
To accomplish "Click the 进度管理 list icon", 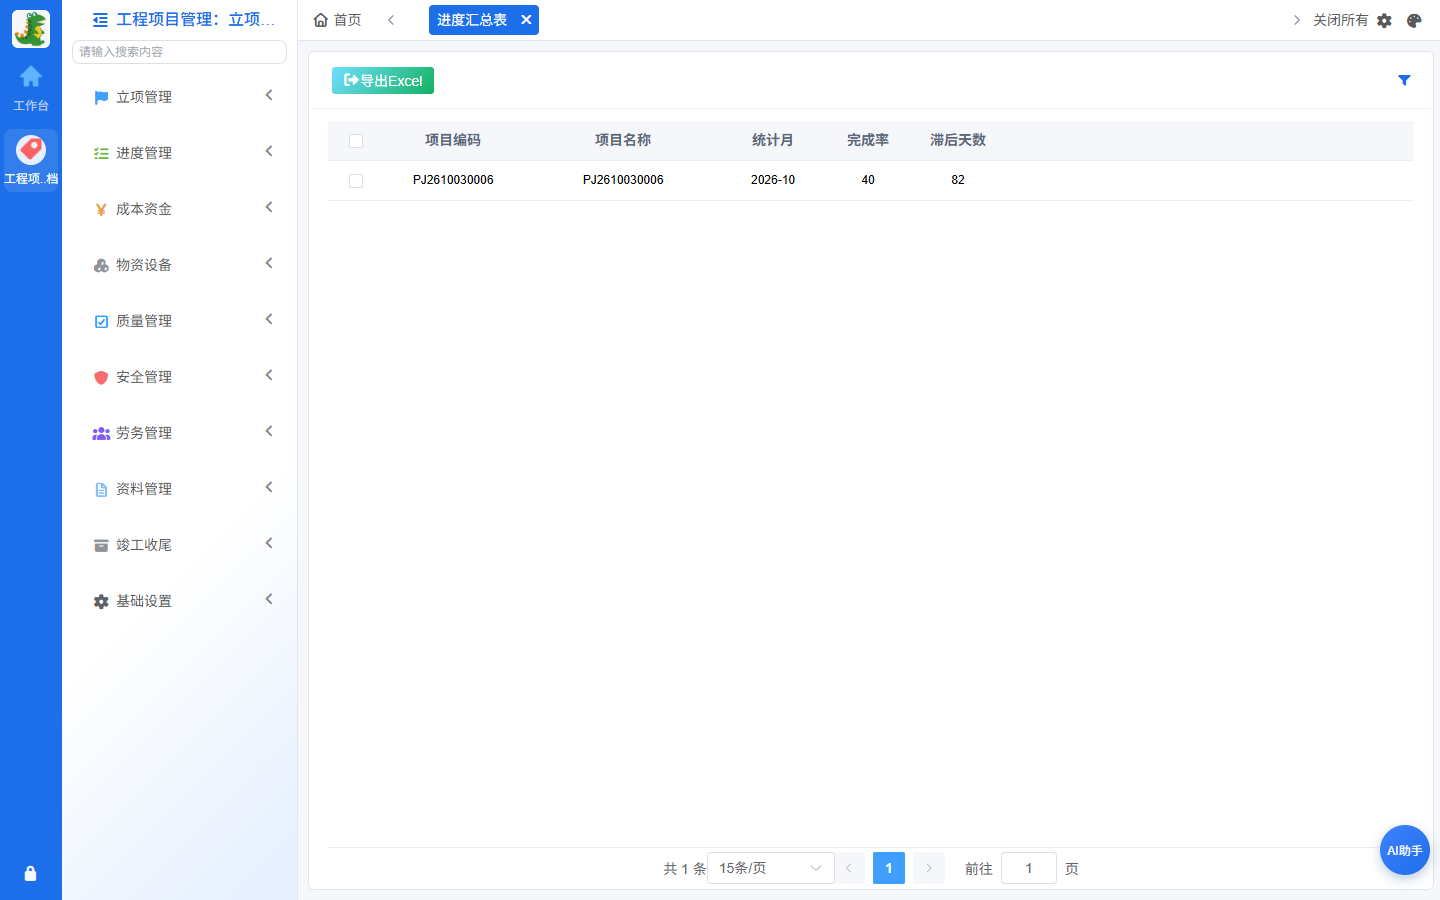I will coord(101,153).
